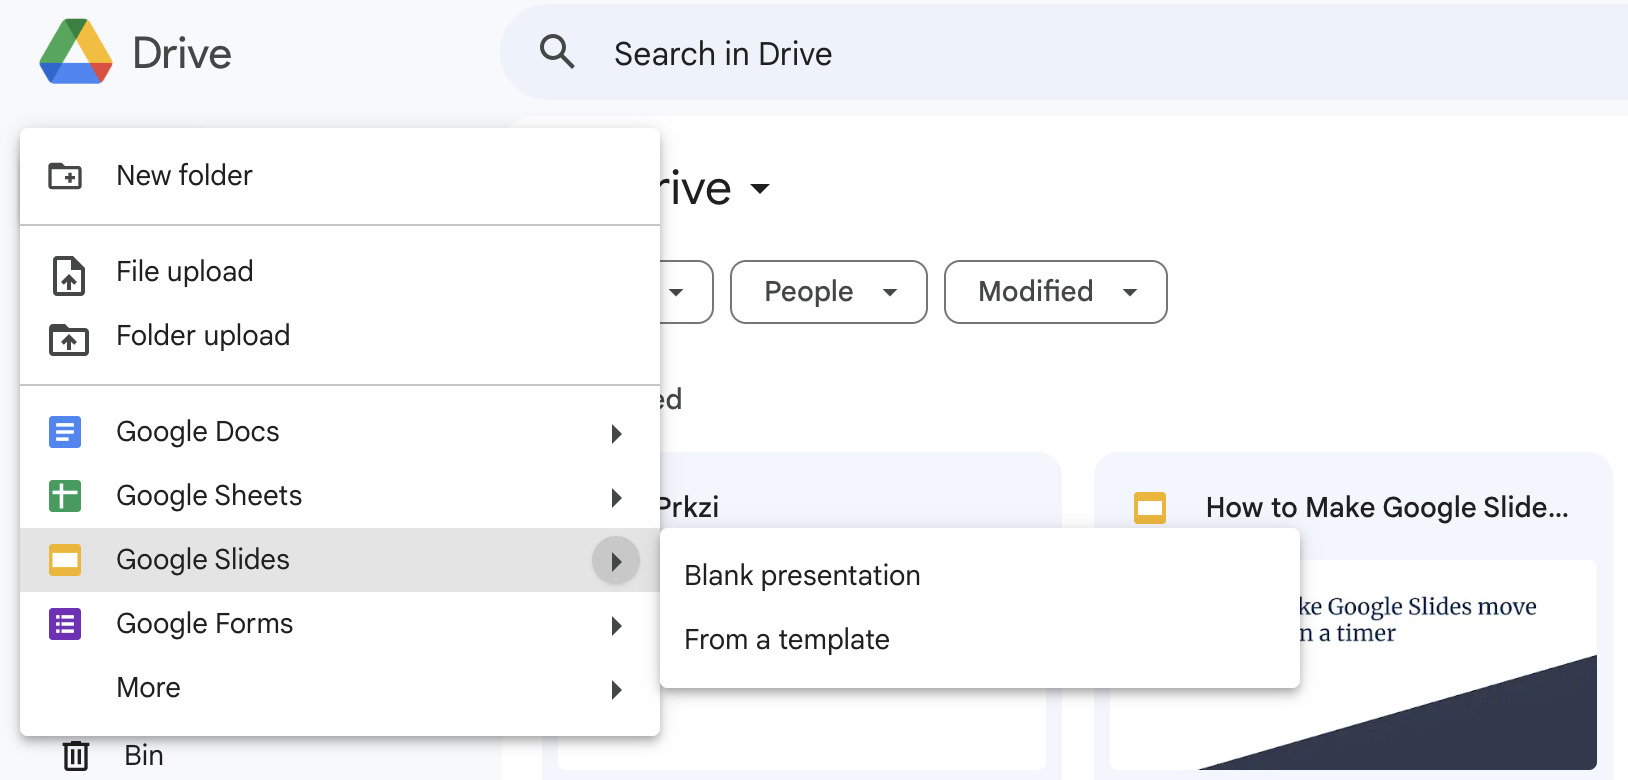Click the Drive product name text
The image size is (1628, 780).
pos(182,53)
